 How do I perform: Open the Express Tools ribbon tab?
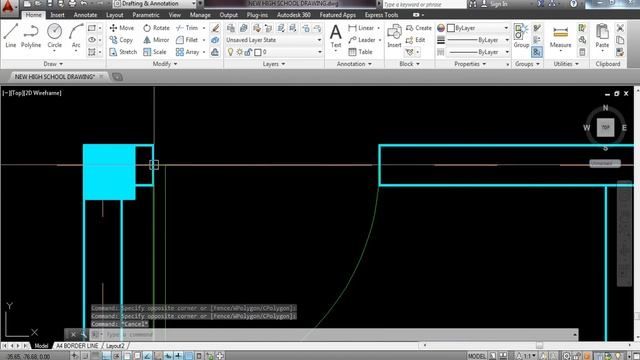[381, 15]
